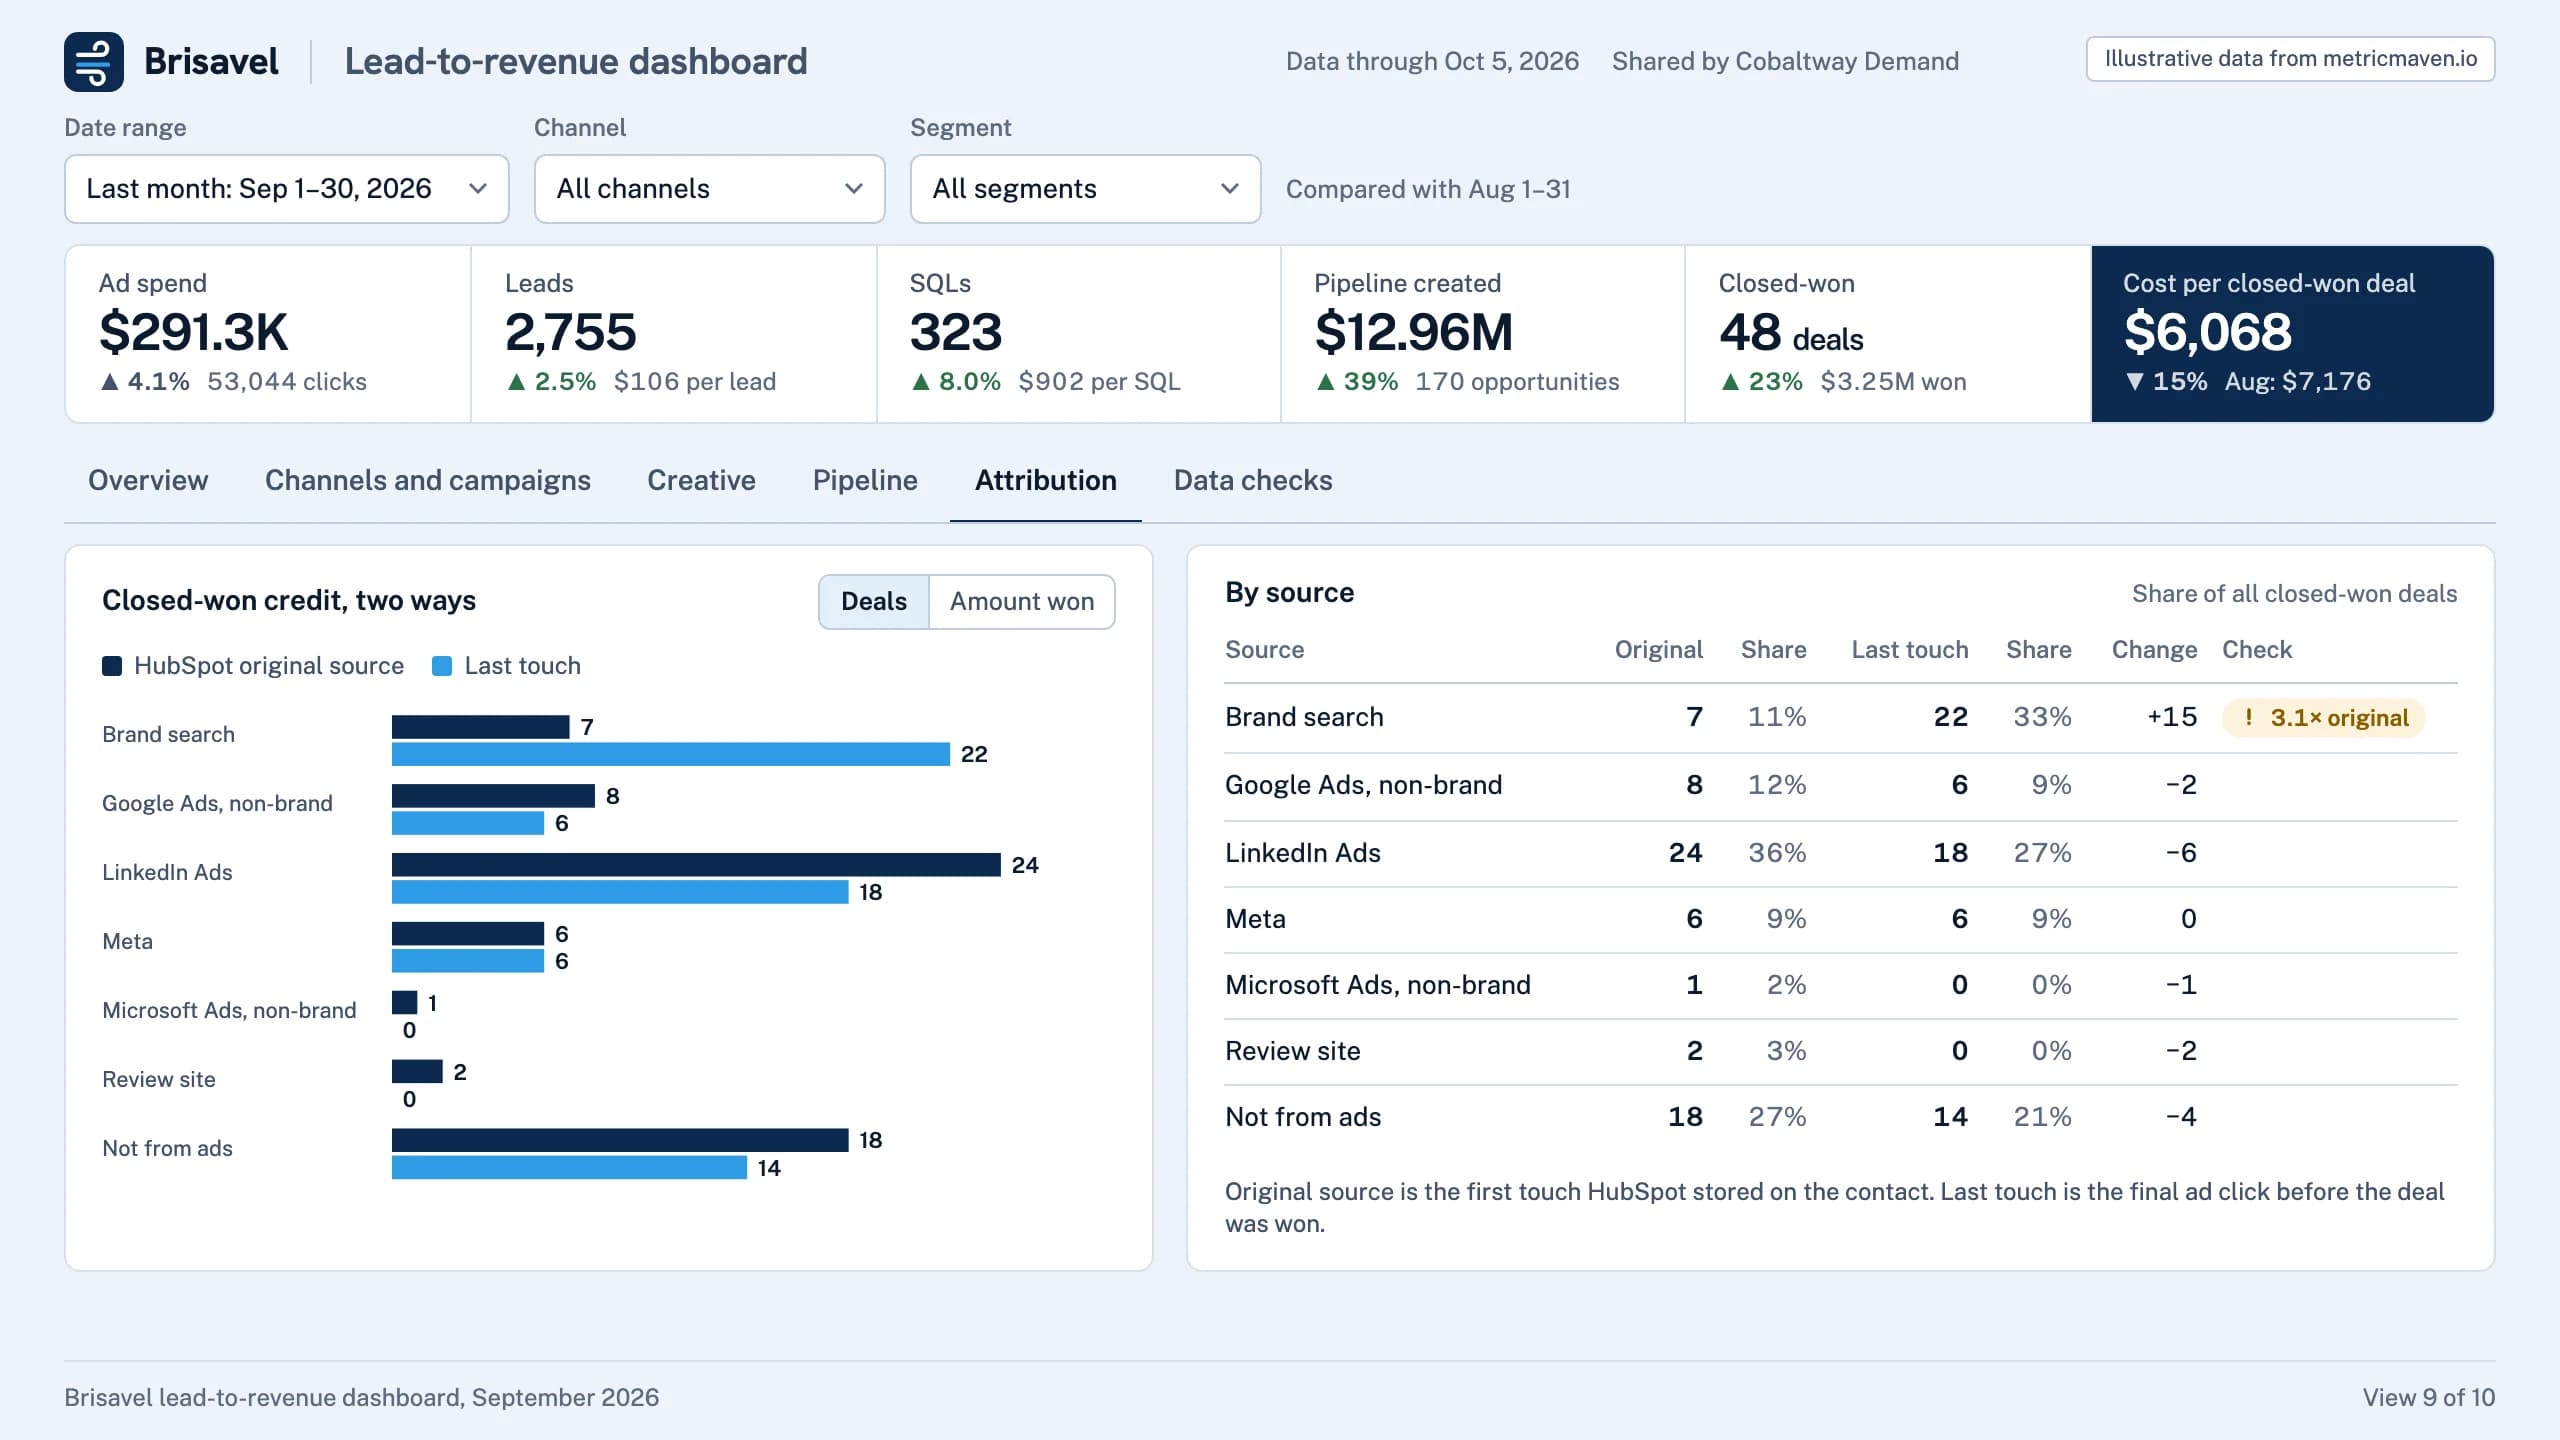The height and width of the screenshot is (1440, 2560).
Task: Click the +15 change value for Brand search
Action: coord(2172,717)
